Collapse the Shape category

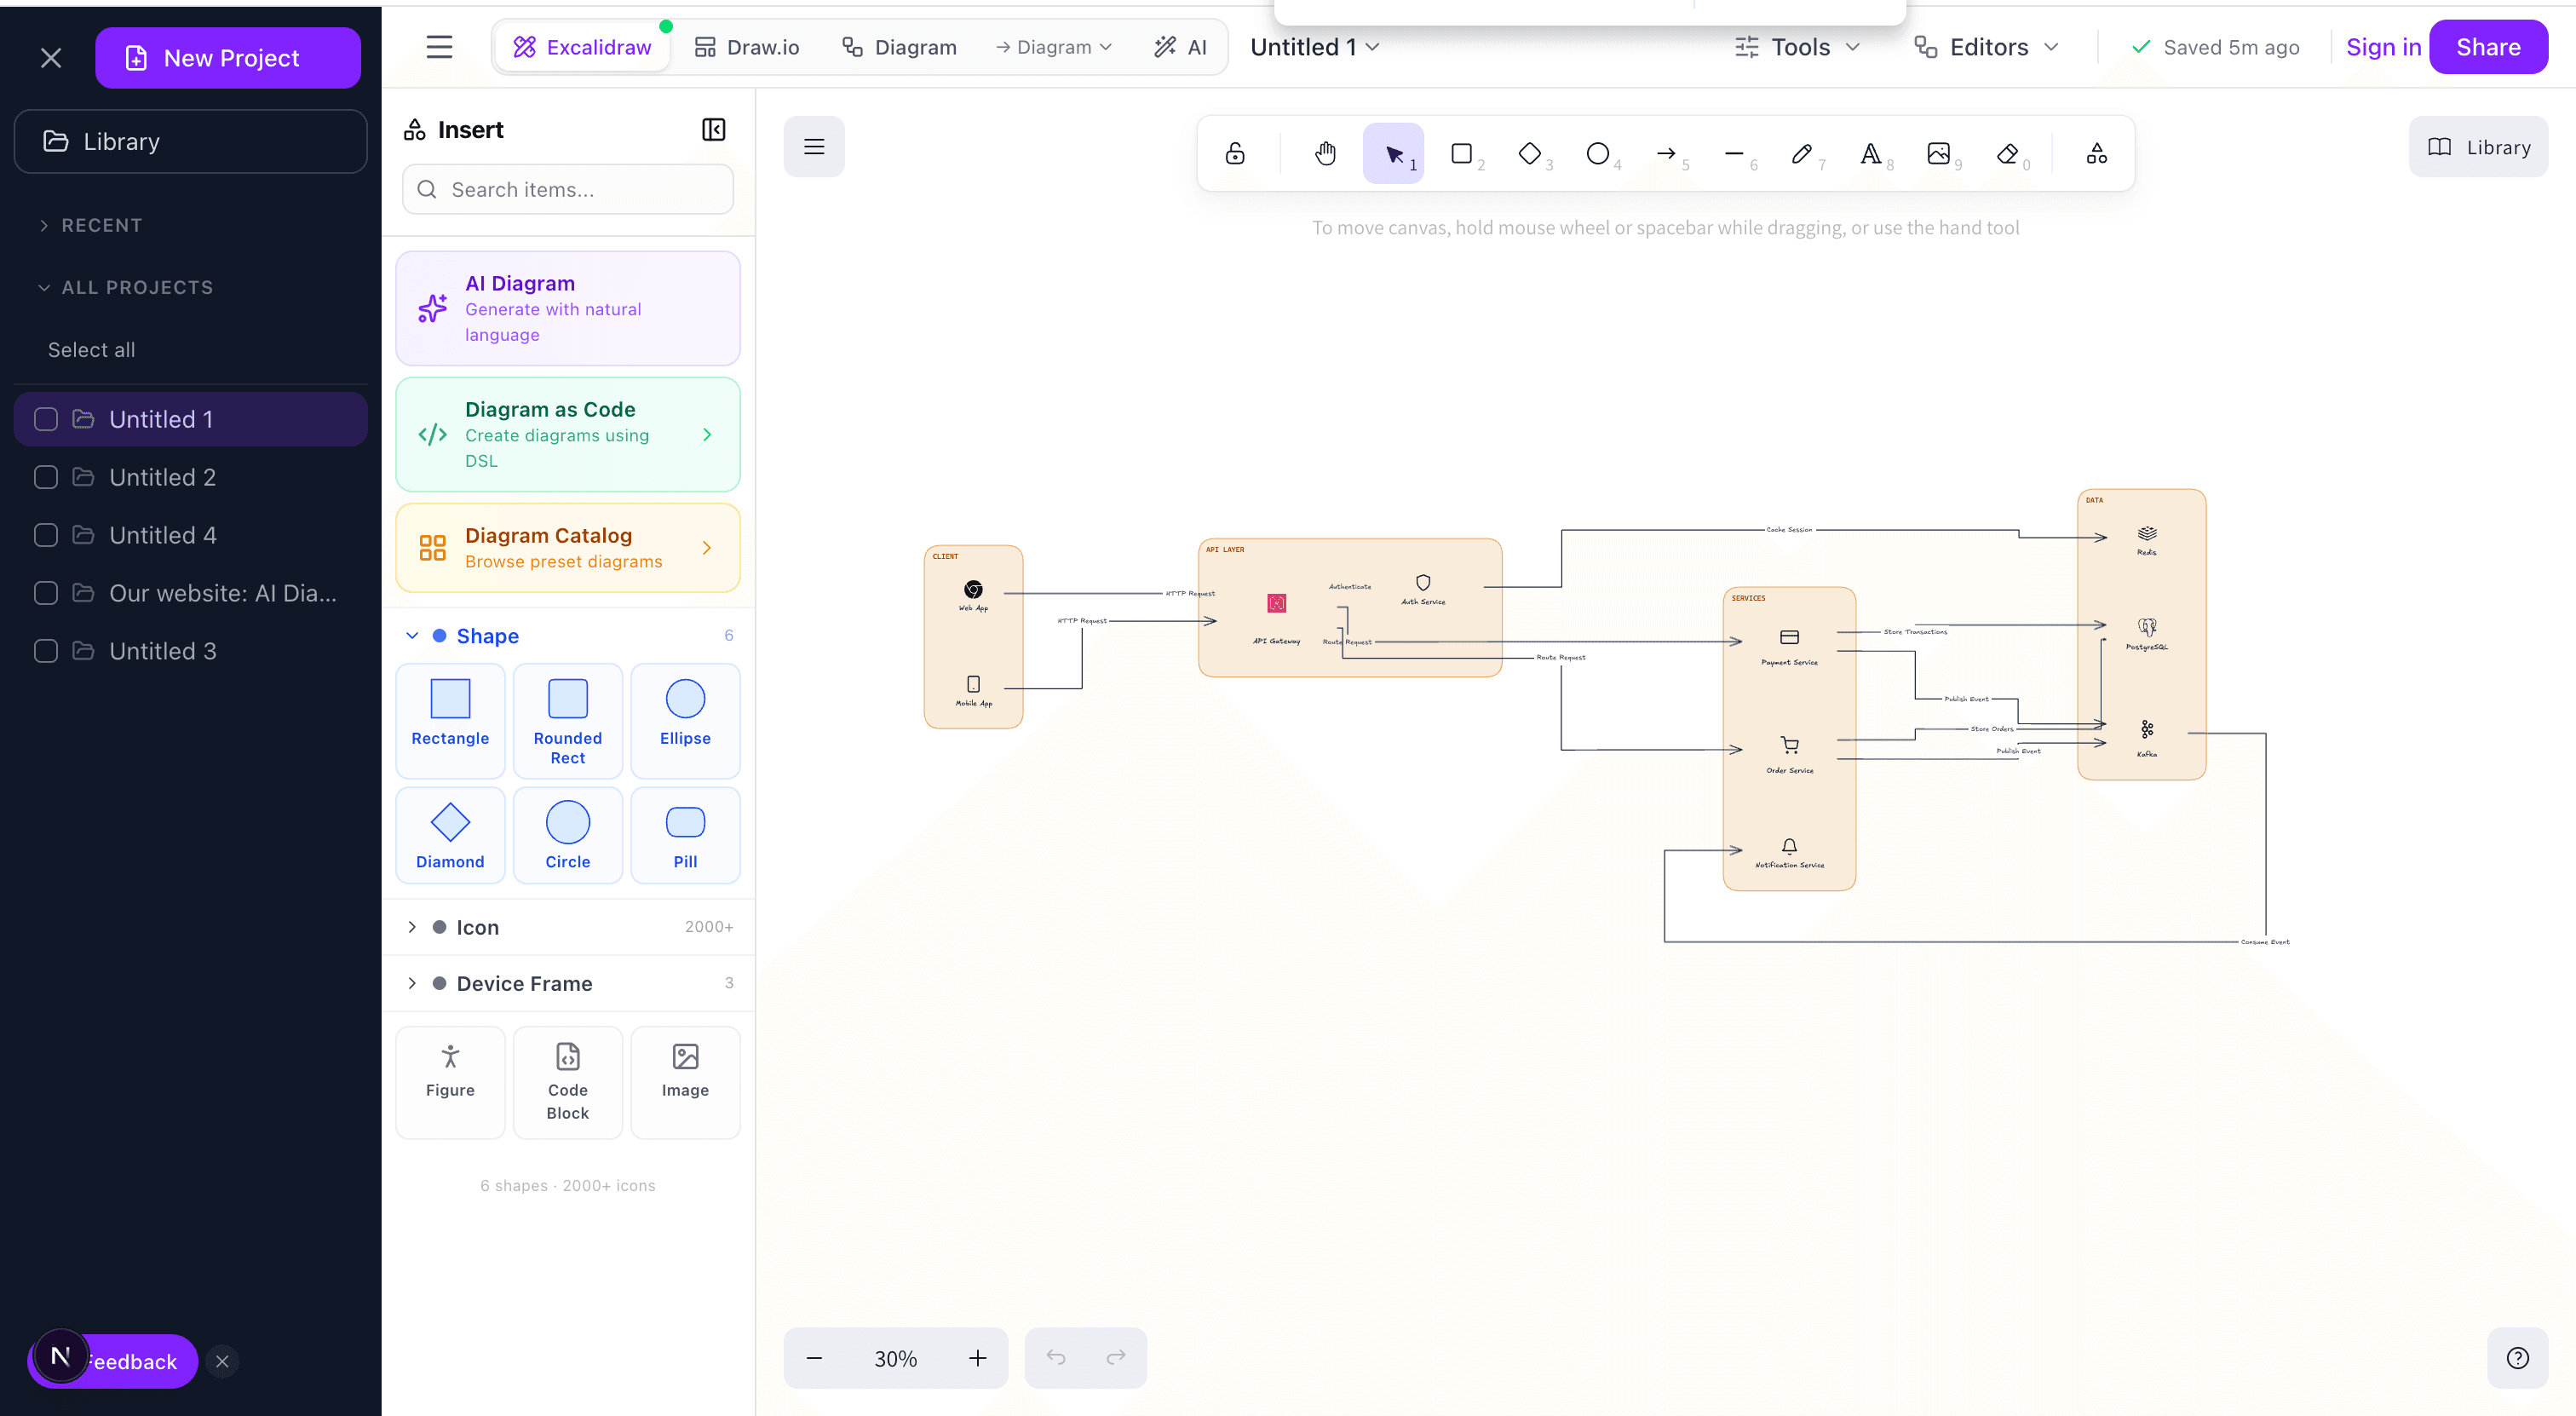click(568, 636)
